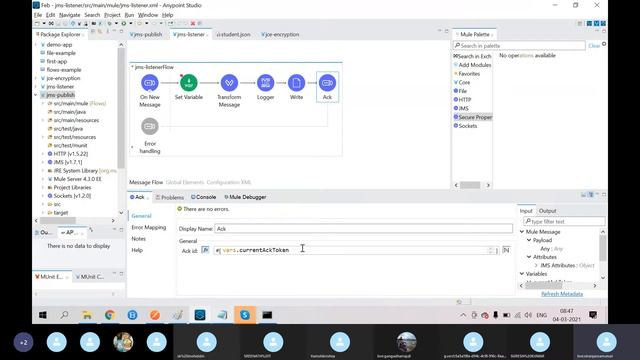Select Secure Properties module in palette
Viewport: 640px width, 360px height.
473,117
